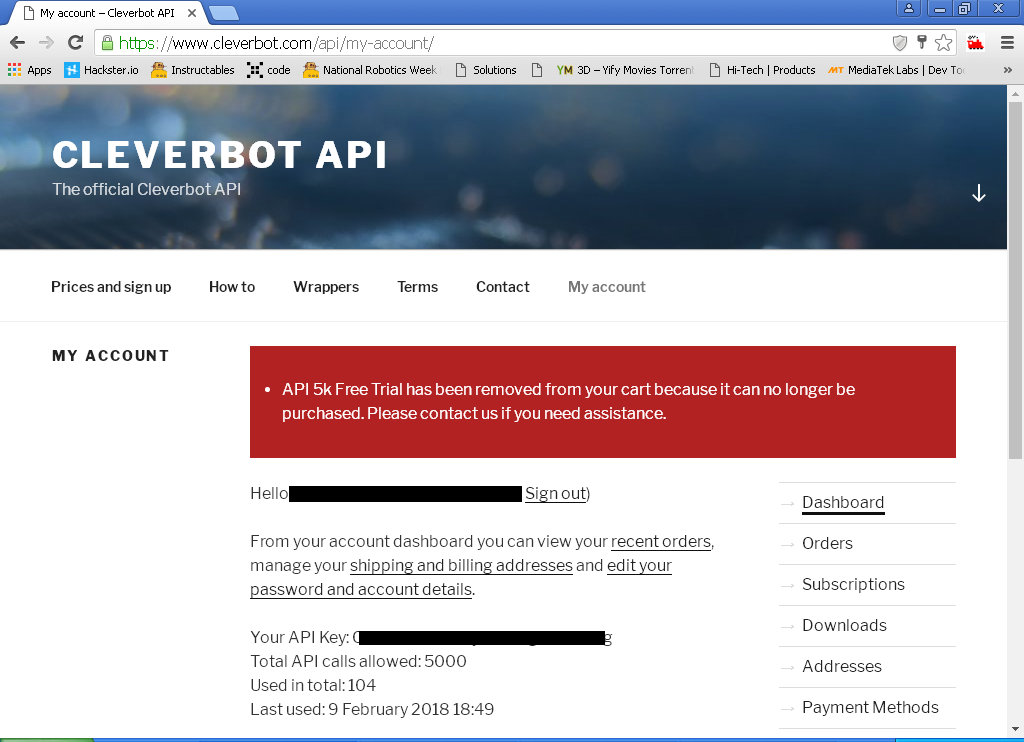The height and width of the screenshot is (742, 1024).
Task: Click the text 'Total API calls allowed: 5000'
Action: (359, 661)
